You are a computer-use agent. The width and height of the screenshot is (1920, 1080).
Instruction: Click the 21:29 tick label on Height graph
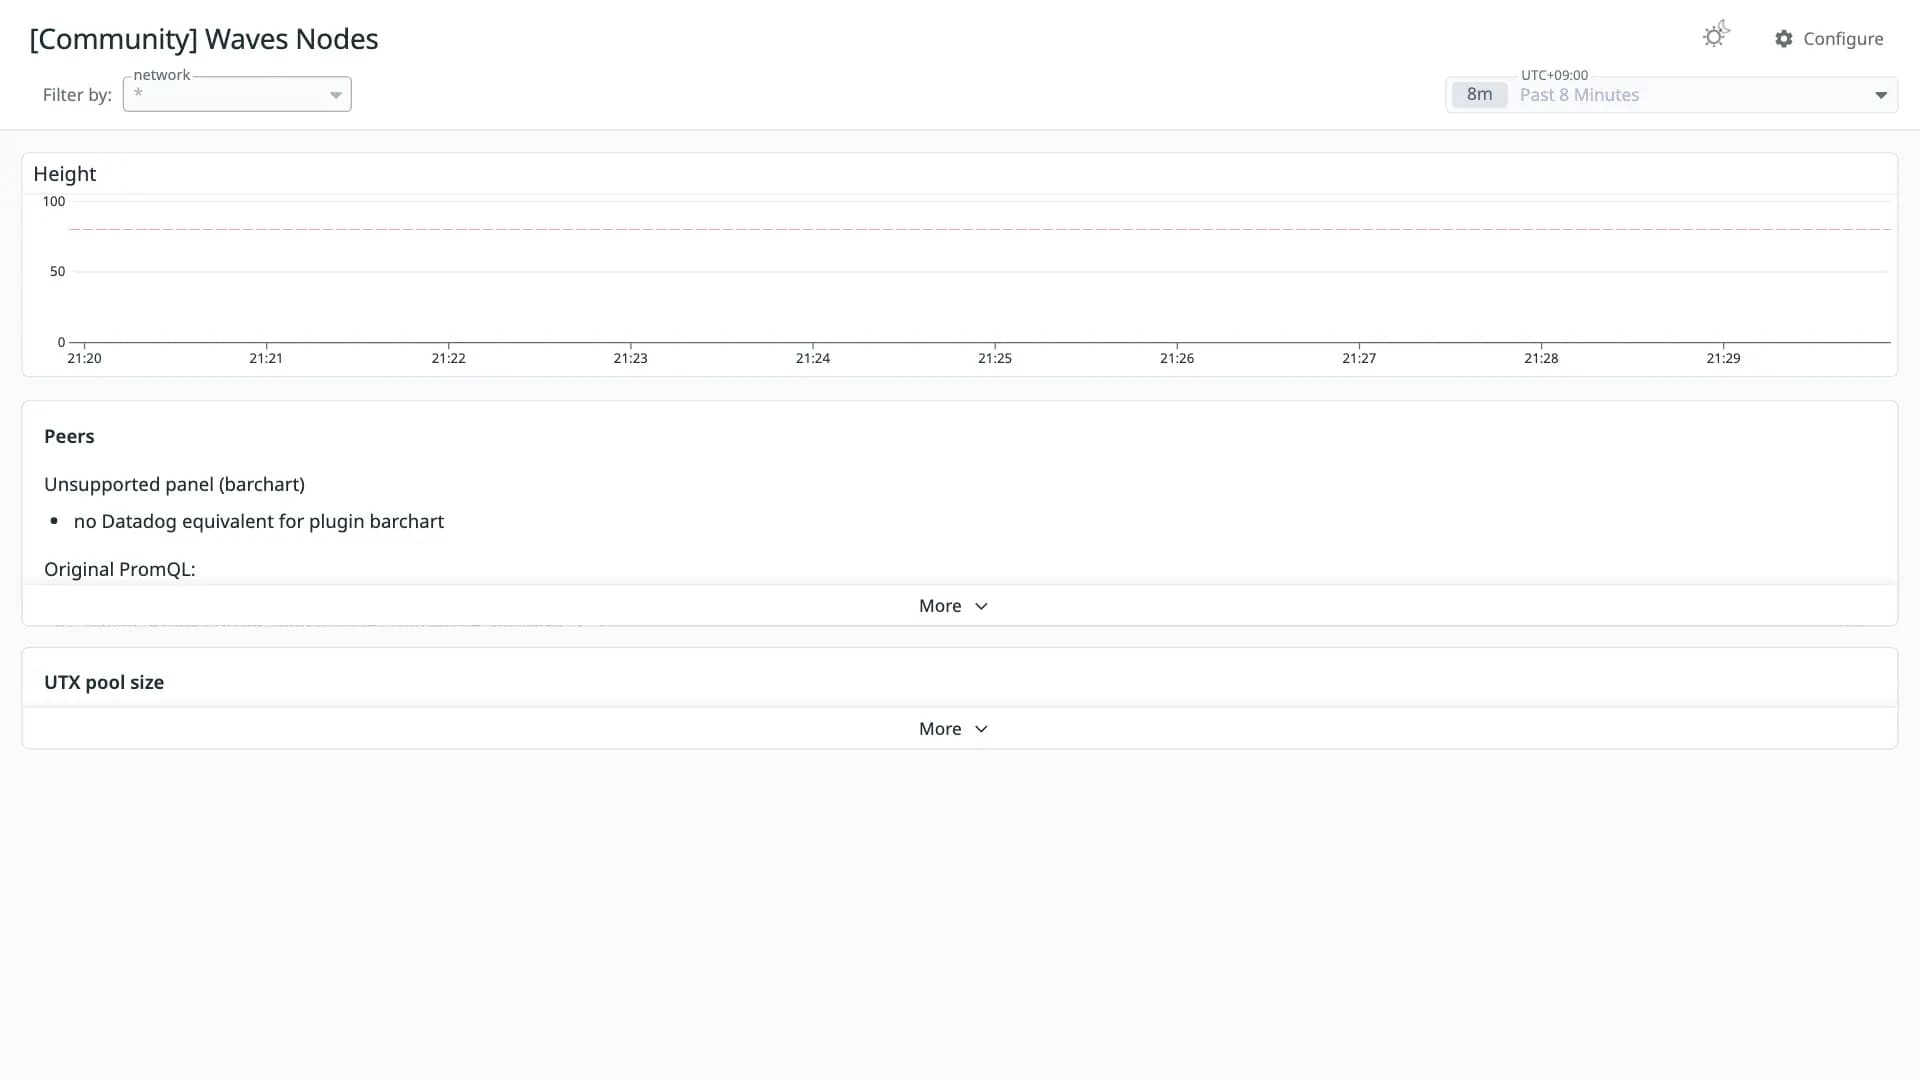coord(1723,358)
